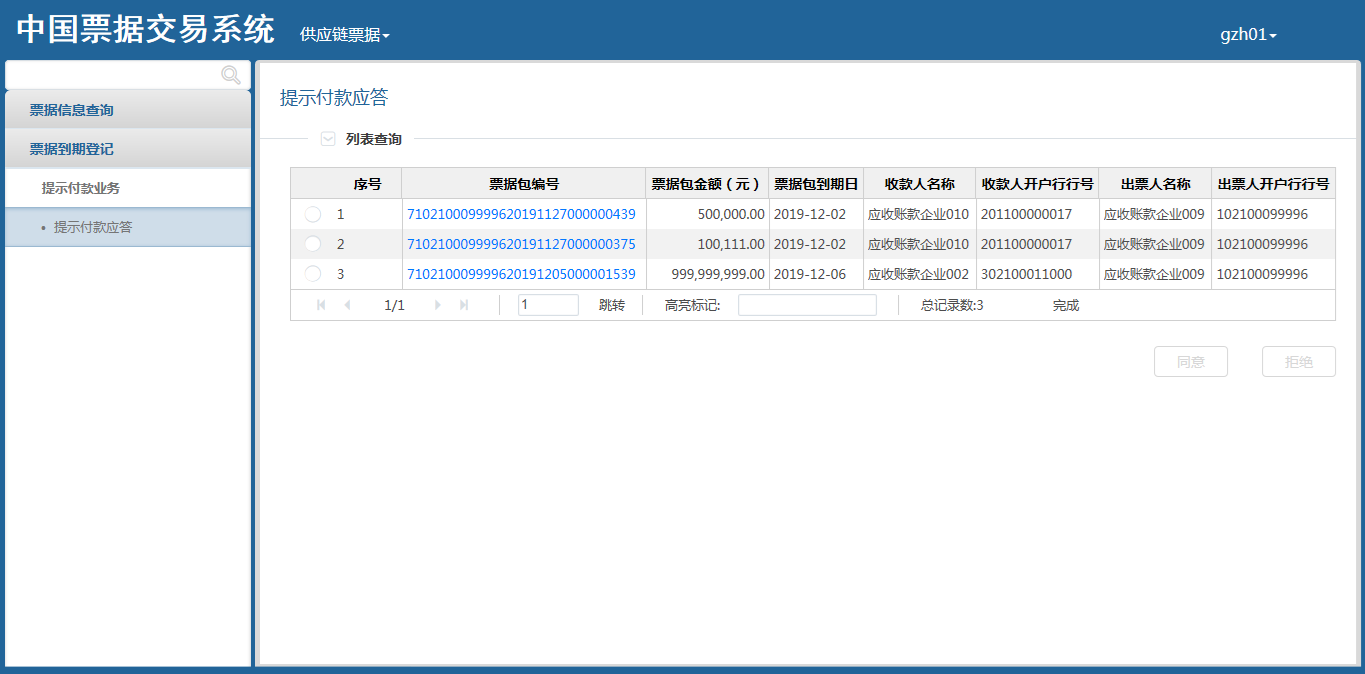
Task: Click due date 2019-12-06 cell
Action: pyautogui.click(x=816, y=274)
